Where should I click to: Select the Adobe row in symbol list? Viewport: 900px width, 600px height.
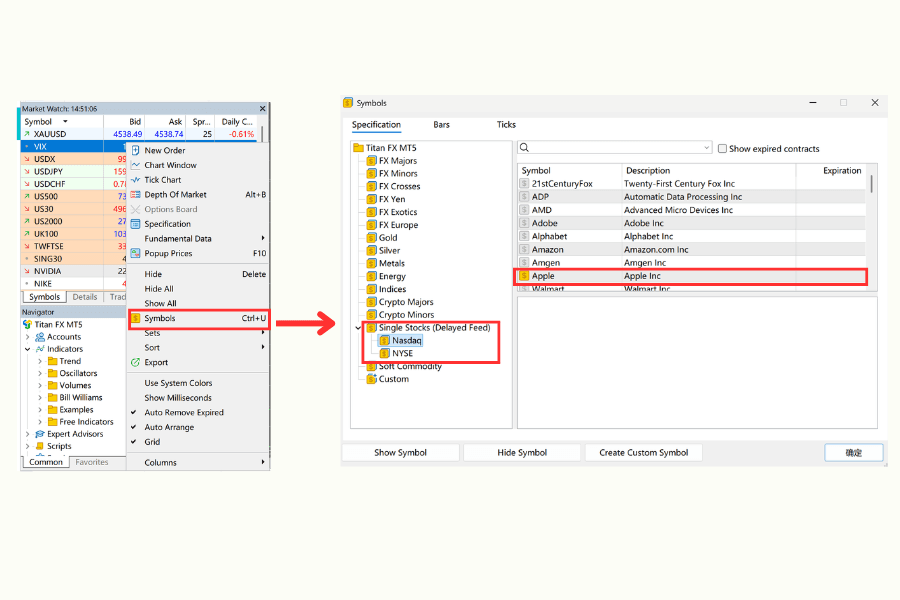pos(692,223)
